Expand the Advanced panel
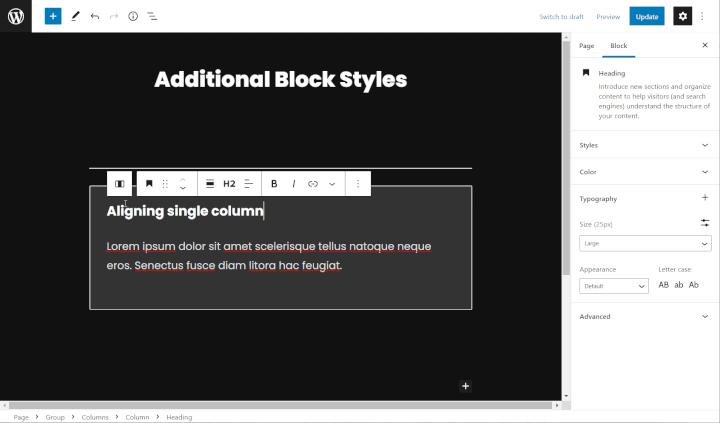This screenshot has width=720, height=423. click(x=645, y=316)
